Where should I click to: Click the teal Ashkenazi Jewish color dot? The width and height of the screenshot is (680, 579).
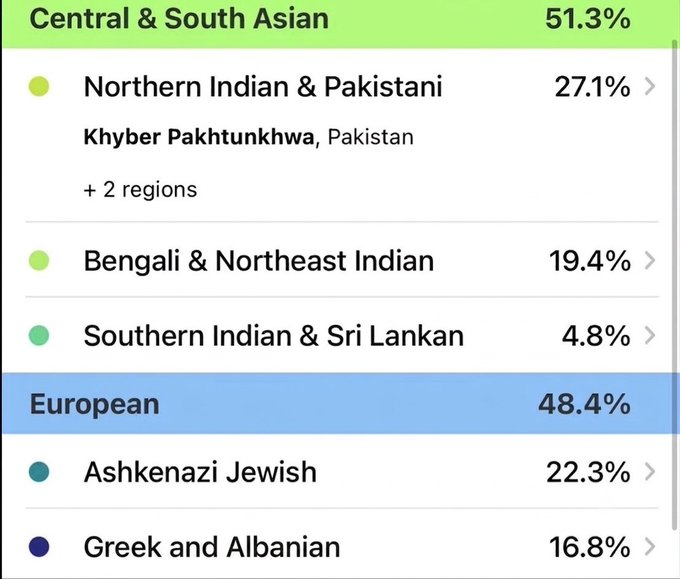click(39, 472)
